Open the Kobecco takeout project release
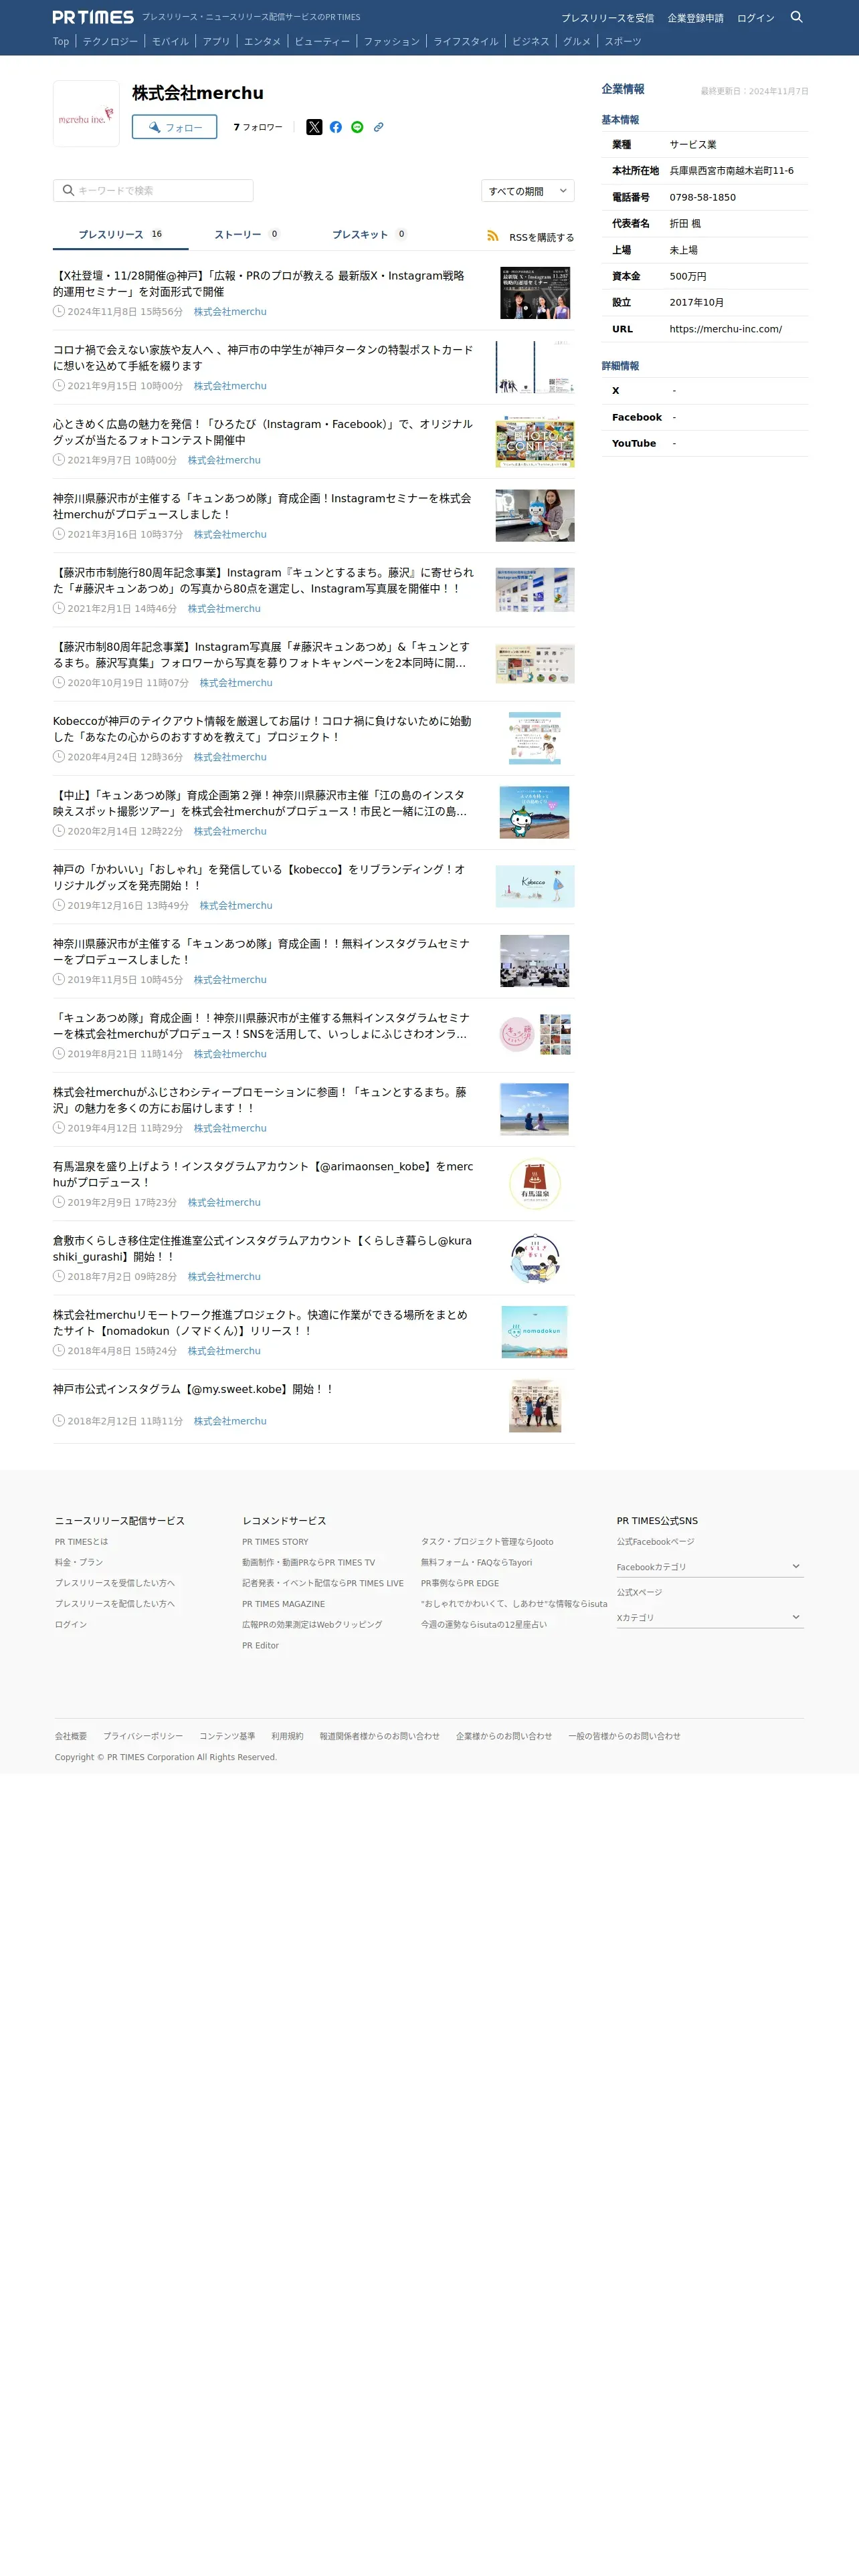859x2576 pixels. pos(262,729)
